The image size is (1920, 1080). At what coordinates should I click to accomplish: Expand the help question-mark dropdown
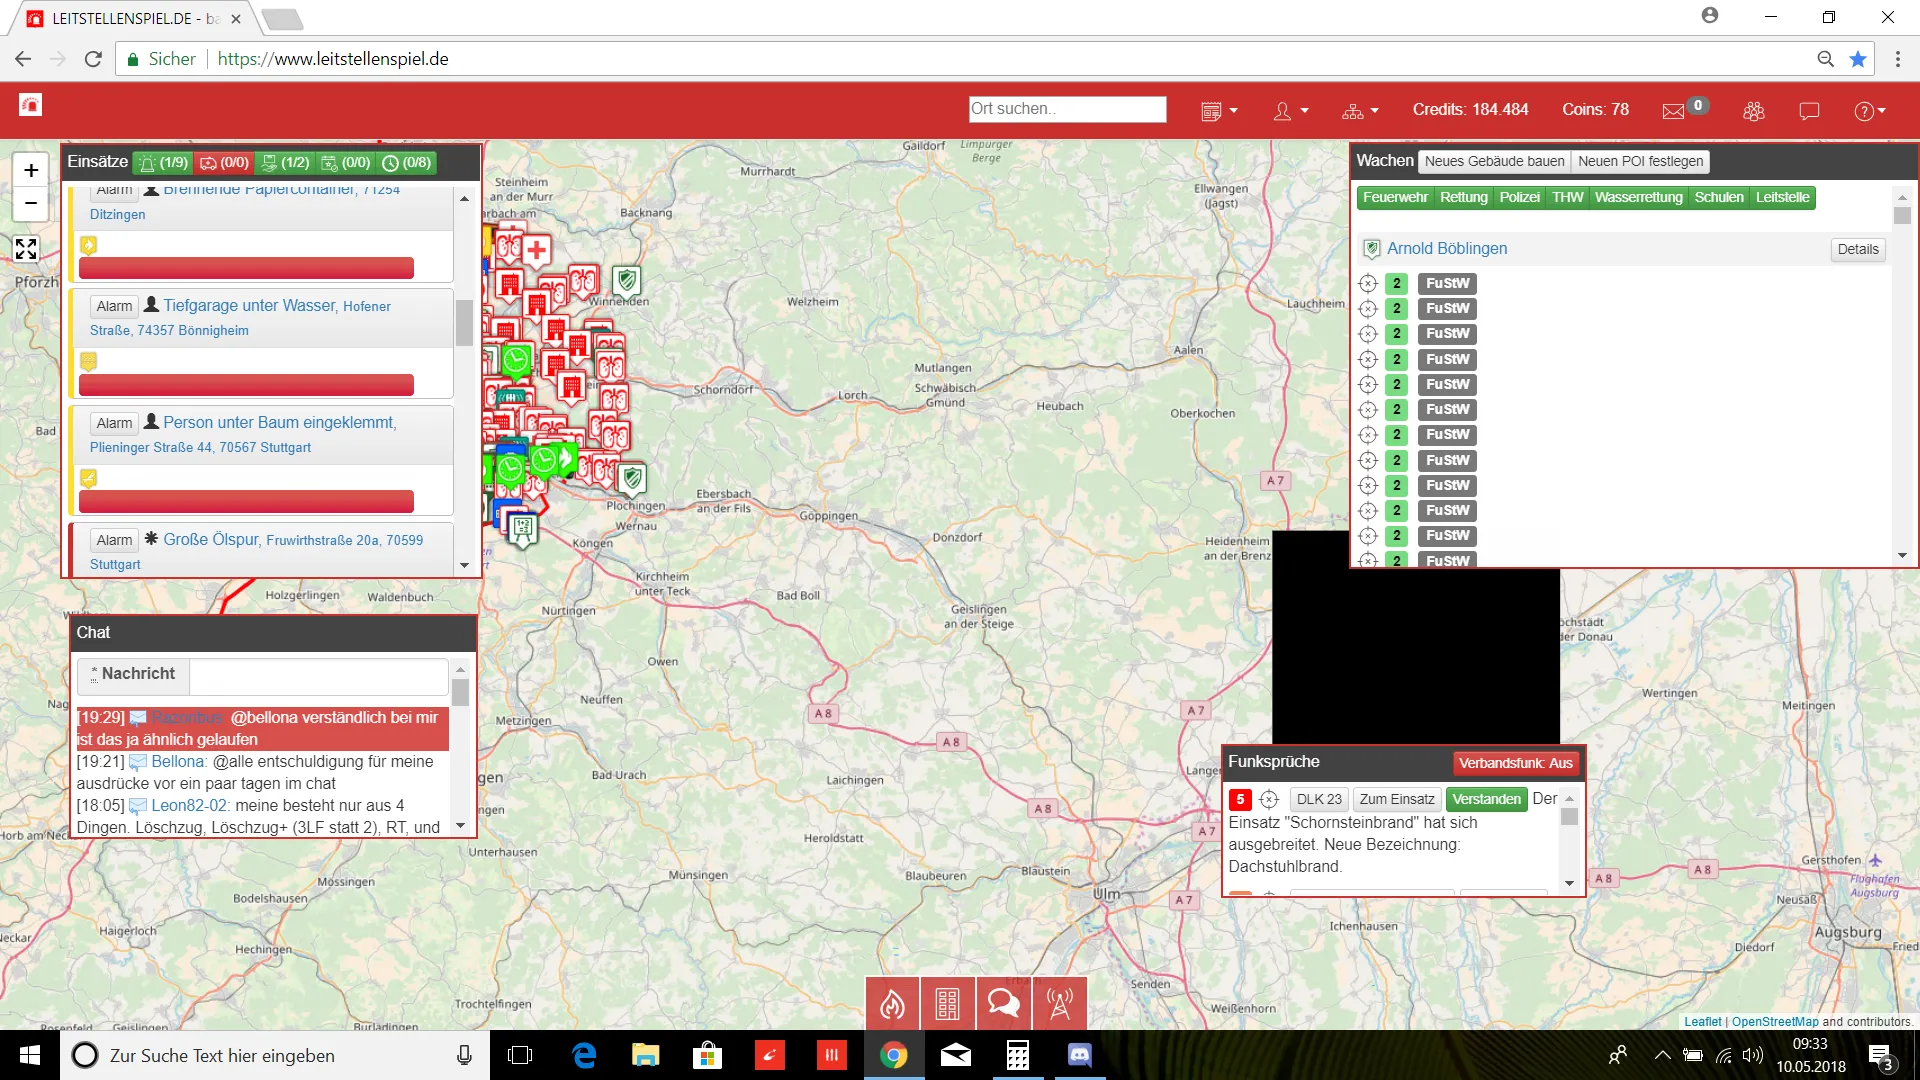coord(1870,111)
